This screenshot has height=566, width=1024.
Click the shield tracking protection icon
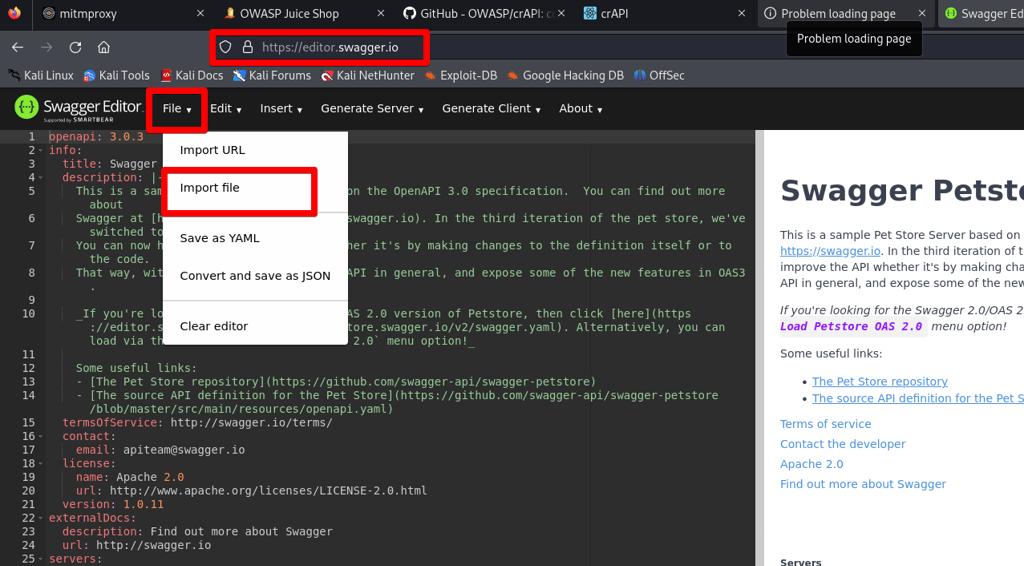[x=225, y=47]
